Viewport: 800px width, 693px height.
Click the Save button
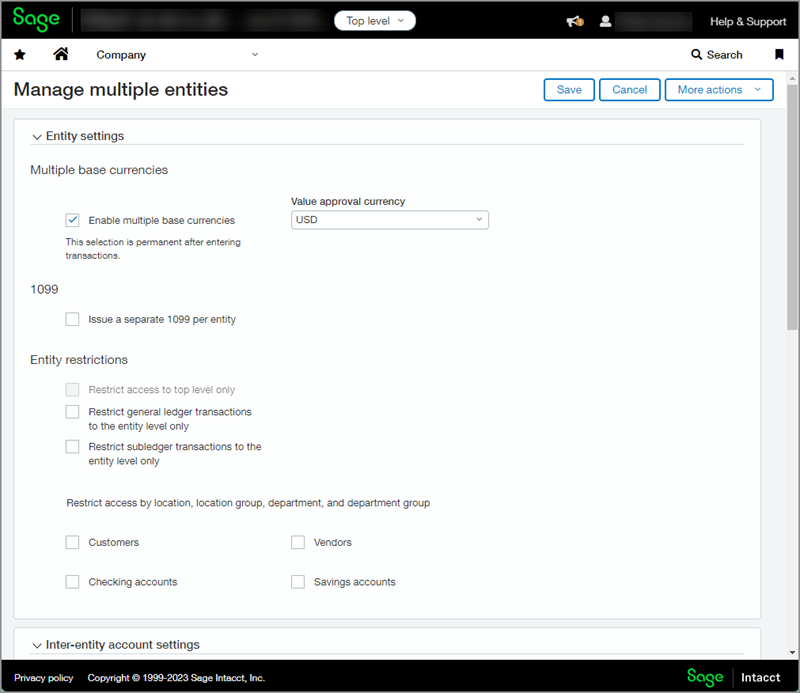[569, 90]
